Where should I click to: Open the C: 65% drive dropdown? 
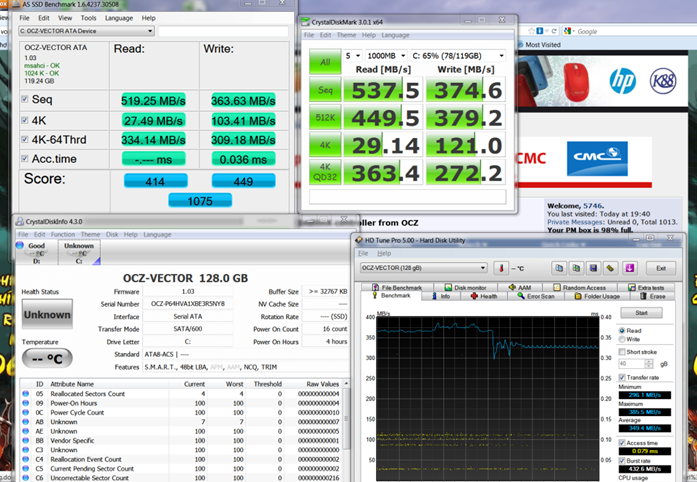pyautogui.click(x=458, y=56)
